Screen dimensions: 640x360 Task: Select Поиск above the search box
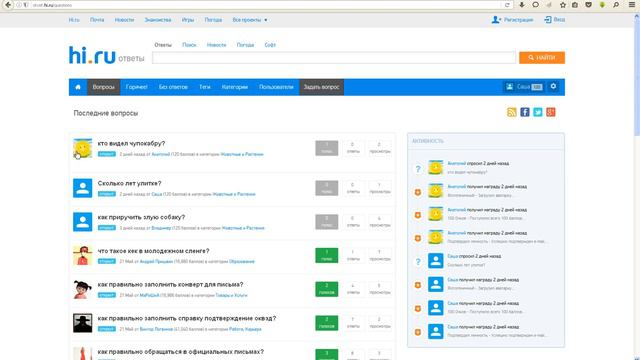[x=189, y=45]
